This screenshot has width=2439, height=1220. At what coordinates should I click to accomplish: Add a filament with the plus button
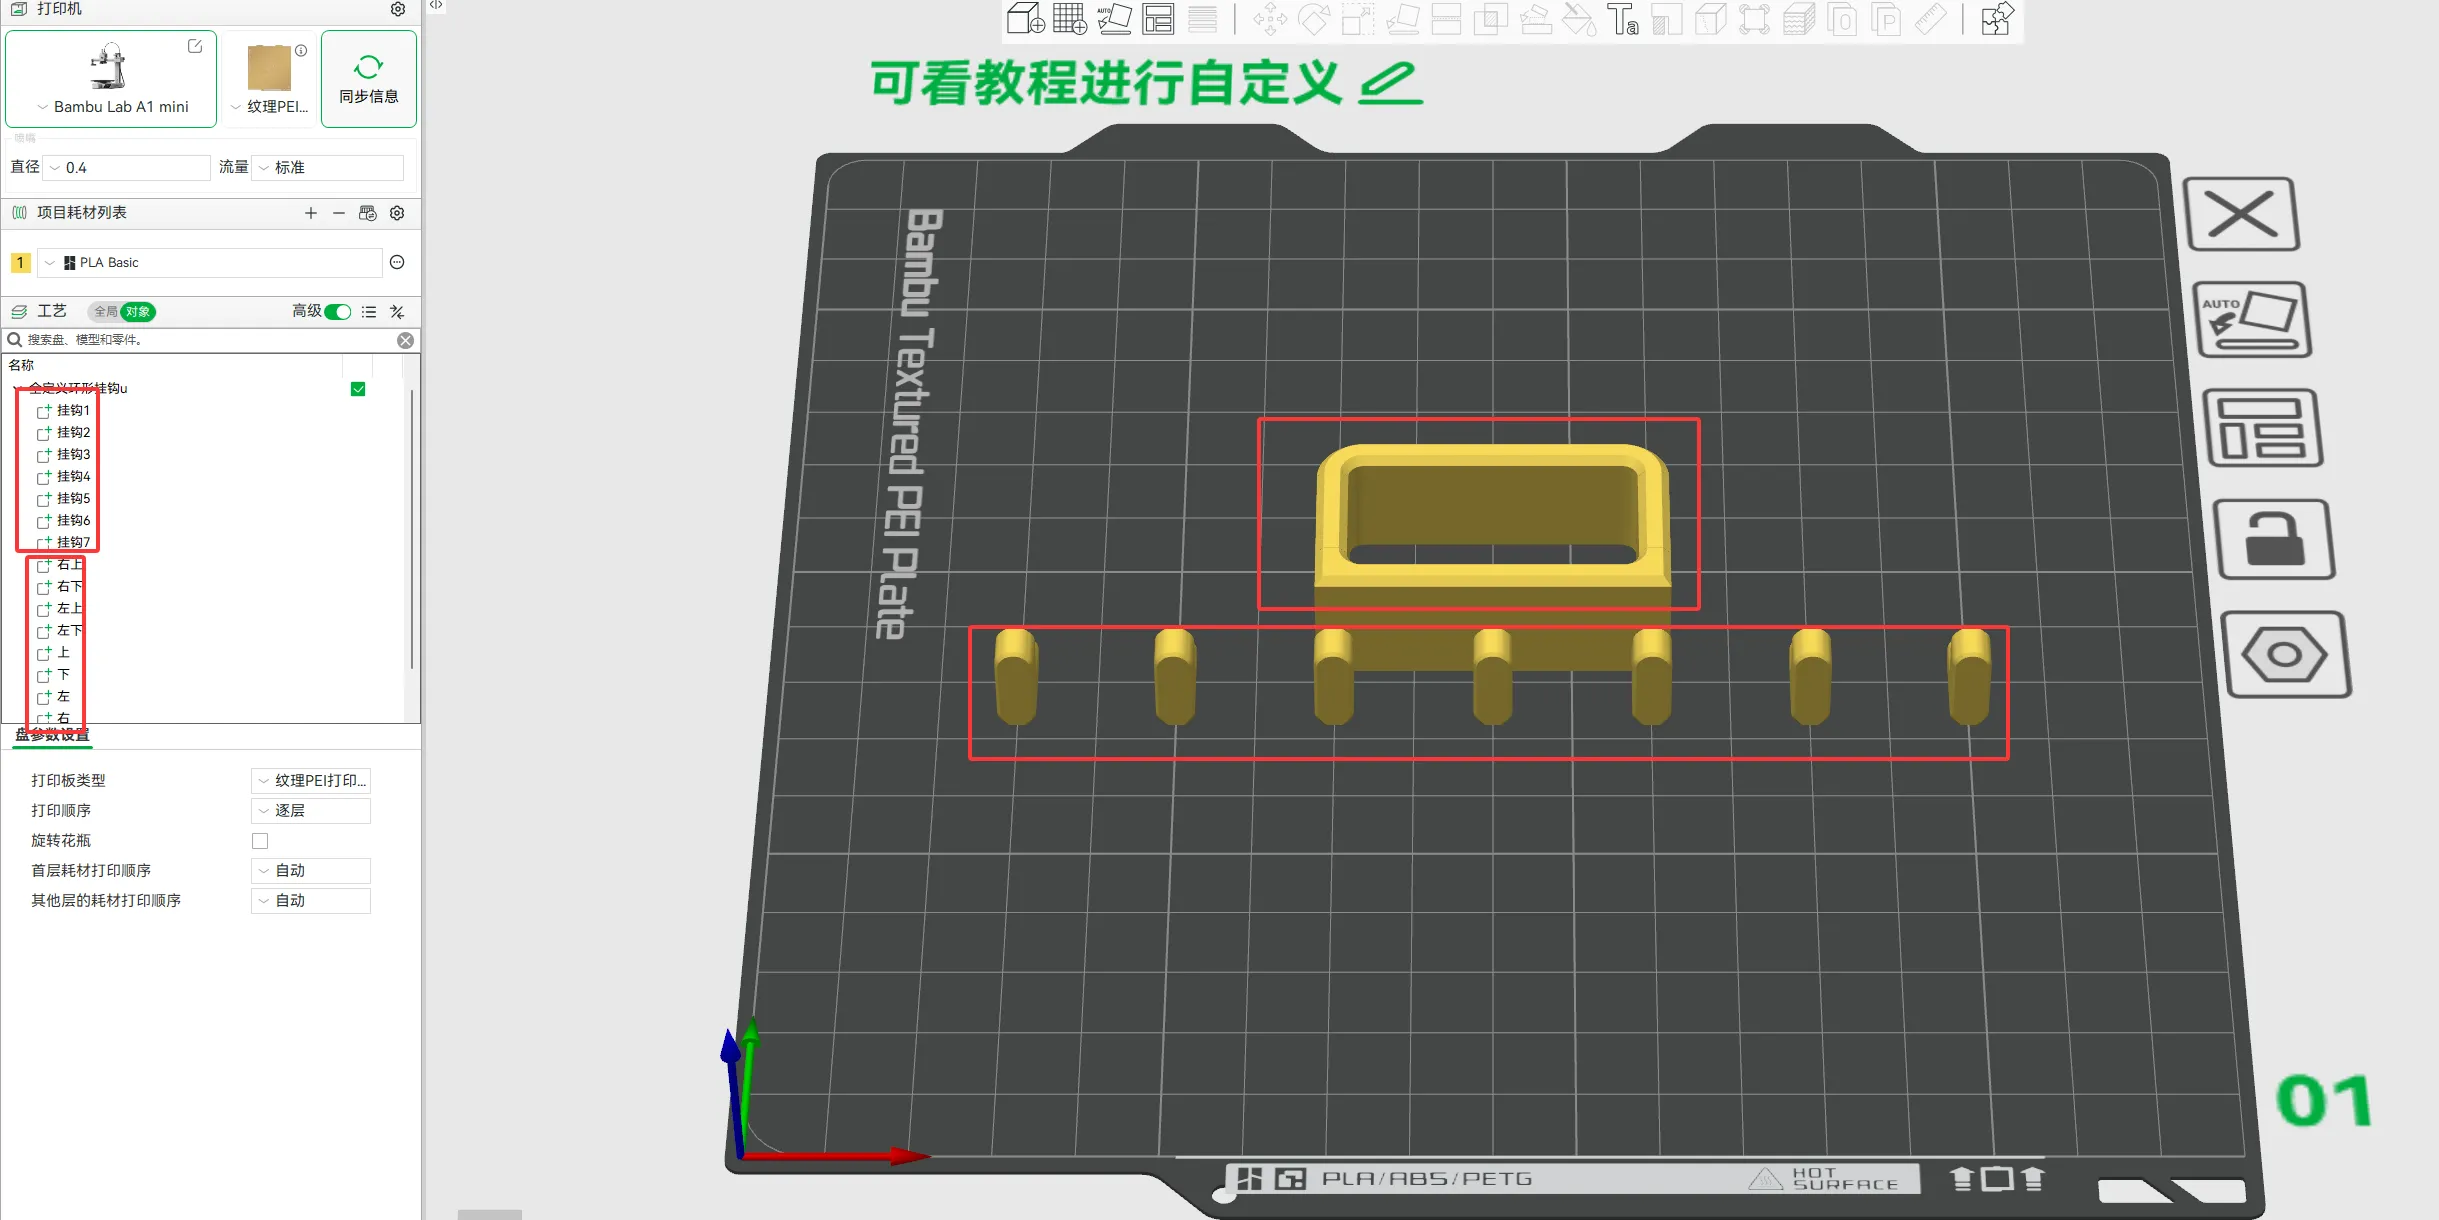point(311,213)
